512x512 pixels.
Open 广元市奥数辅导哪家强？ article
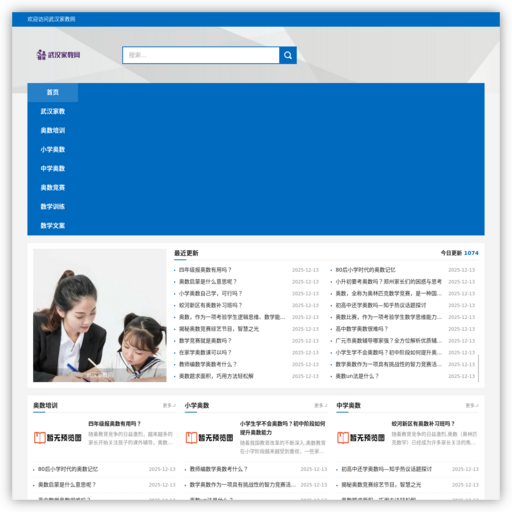(x=388, y=341)
